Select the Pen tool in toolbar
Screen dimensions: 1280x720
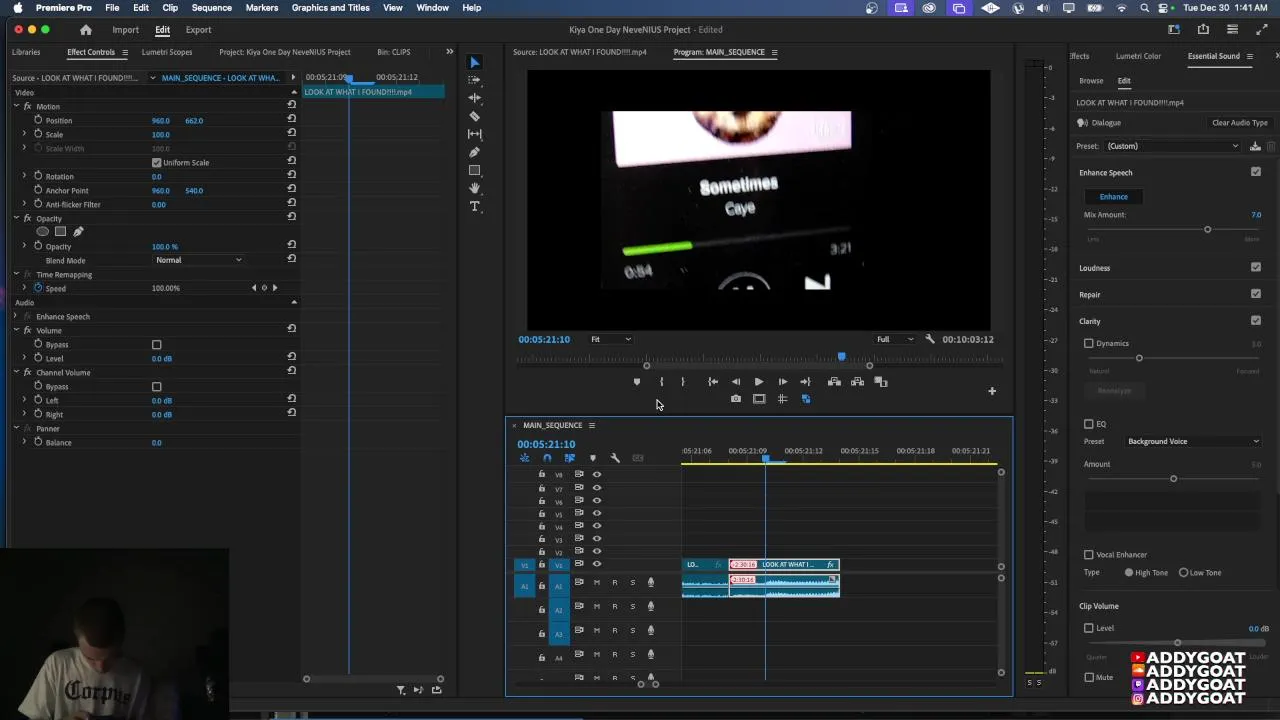click(x=475, y=152)
